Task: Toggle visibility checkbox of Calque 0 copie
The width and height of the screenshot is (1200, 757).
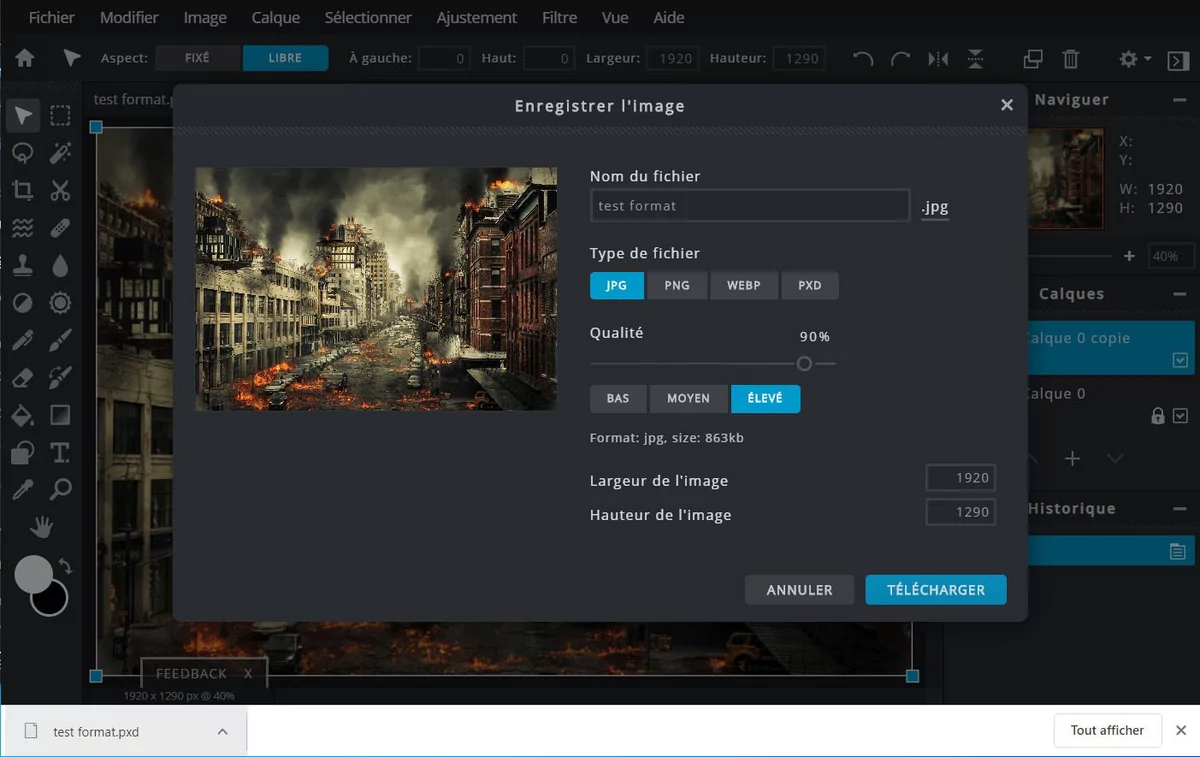Action: [1180, 360]
